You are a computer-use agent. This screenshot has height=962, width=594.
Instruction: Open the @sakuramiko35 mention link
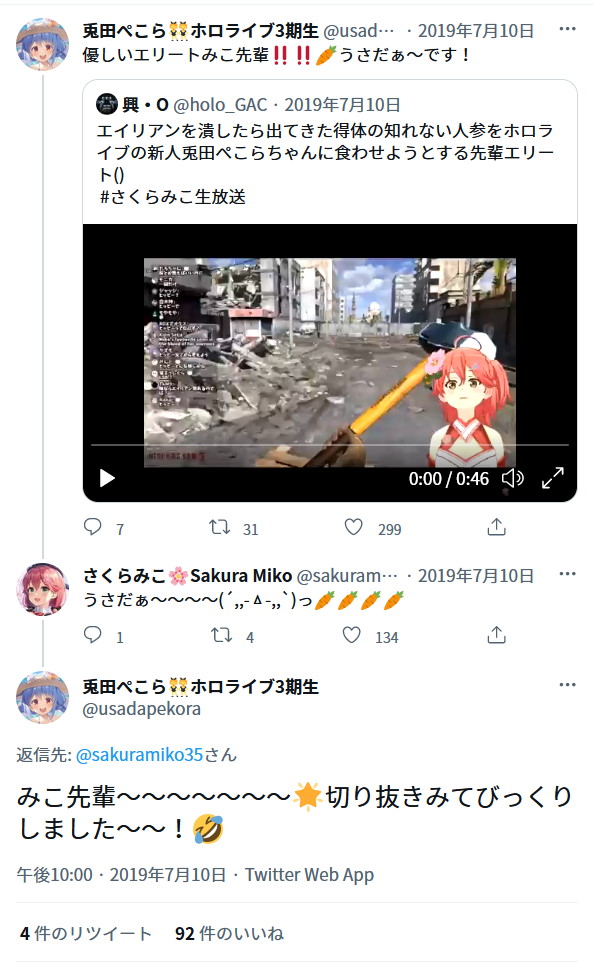point(139,754)
